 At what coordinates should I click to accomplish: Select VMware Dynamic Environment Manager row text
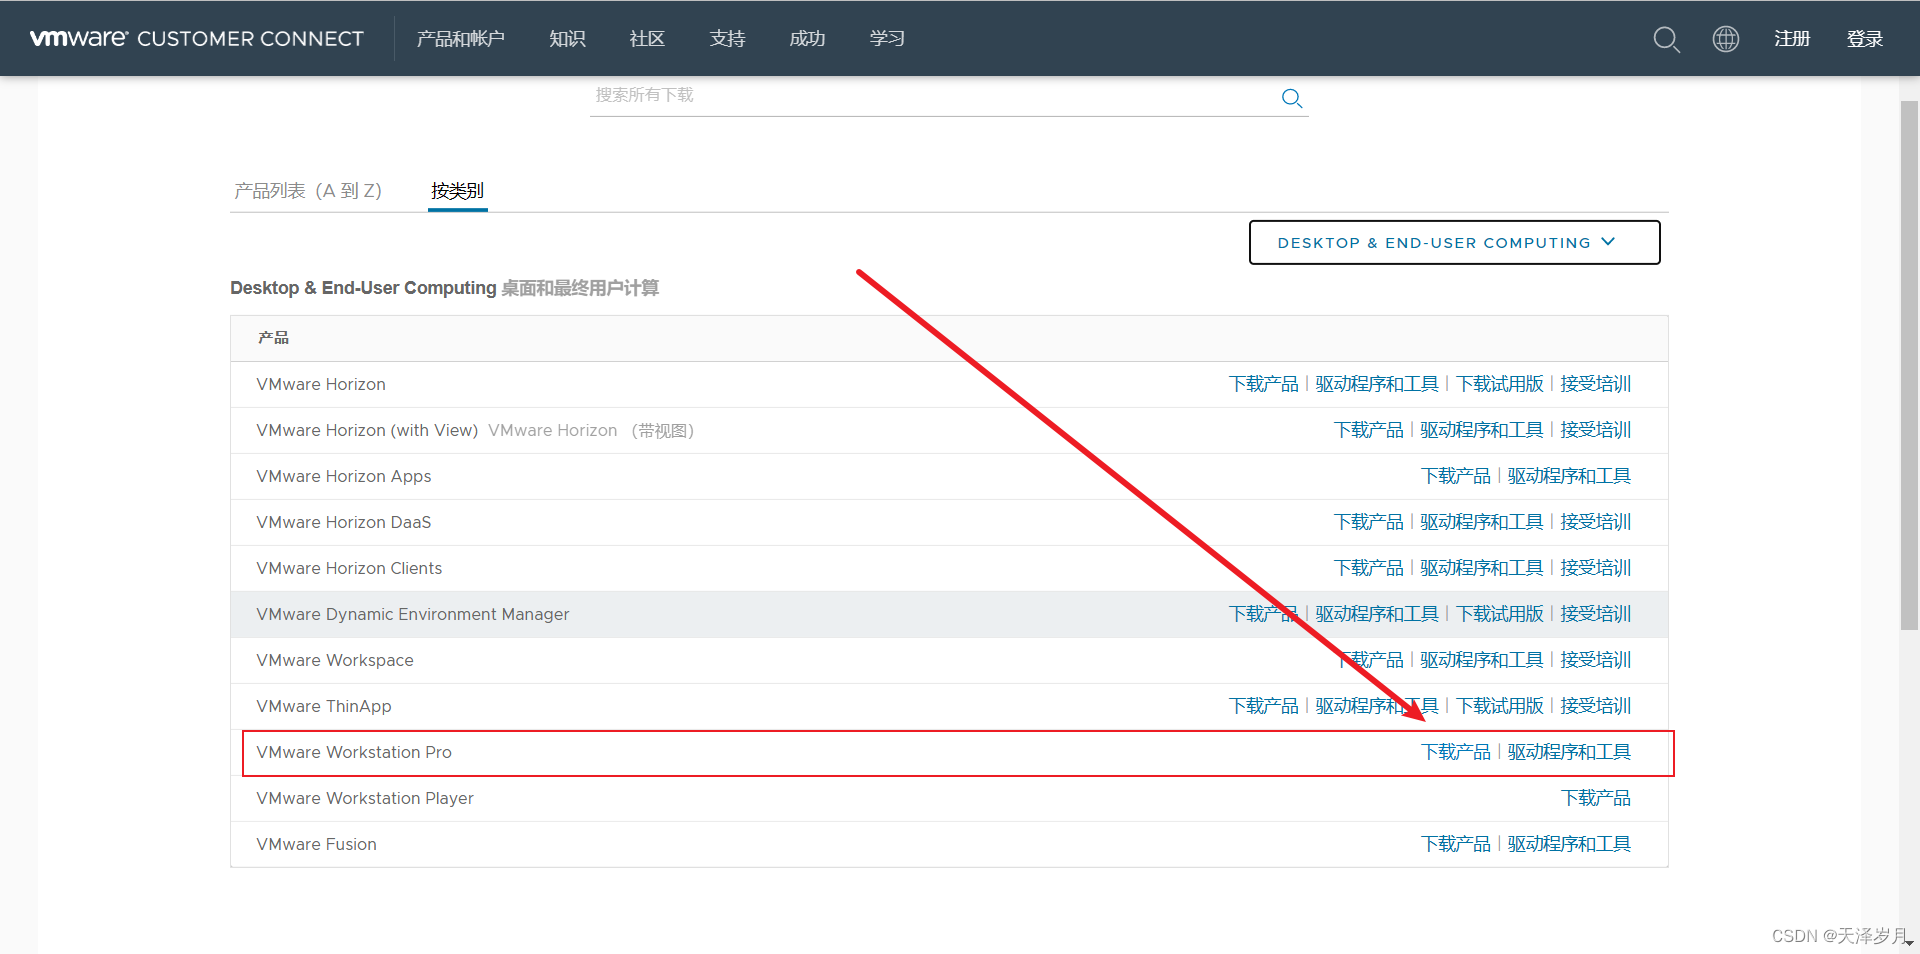point(413,614)
